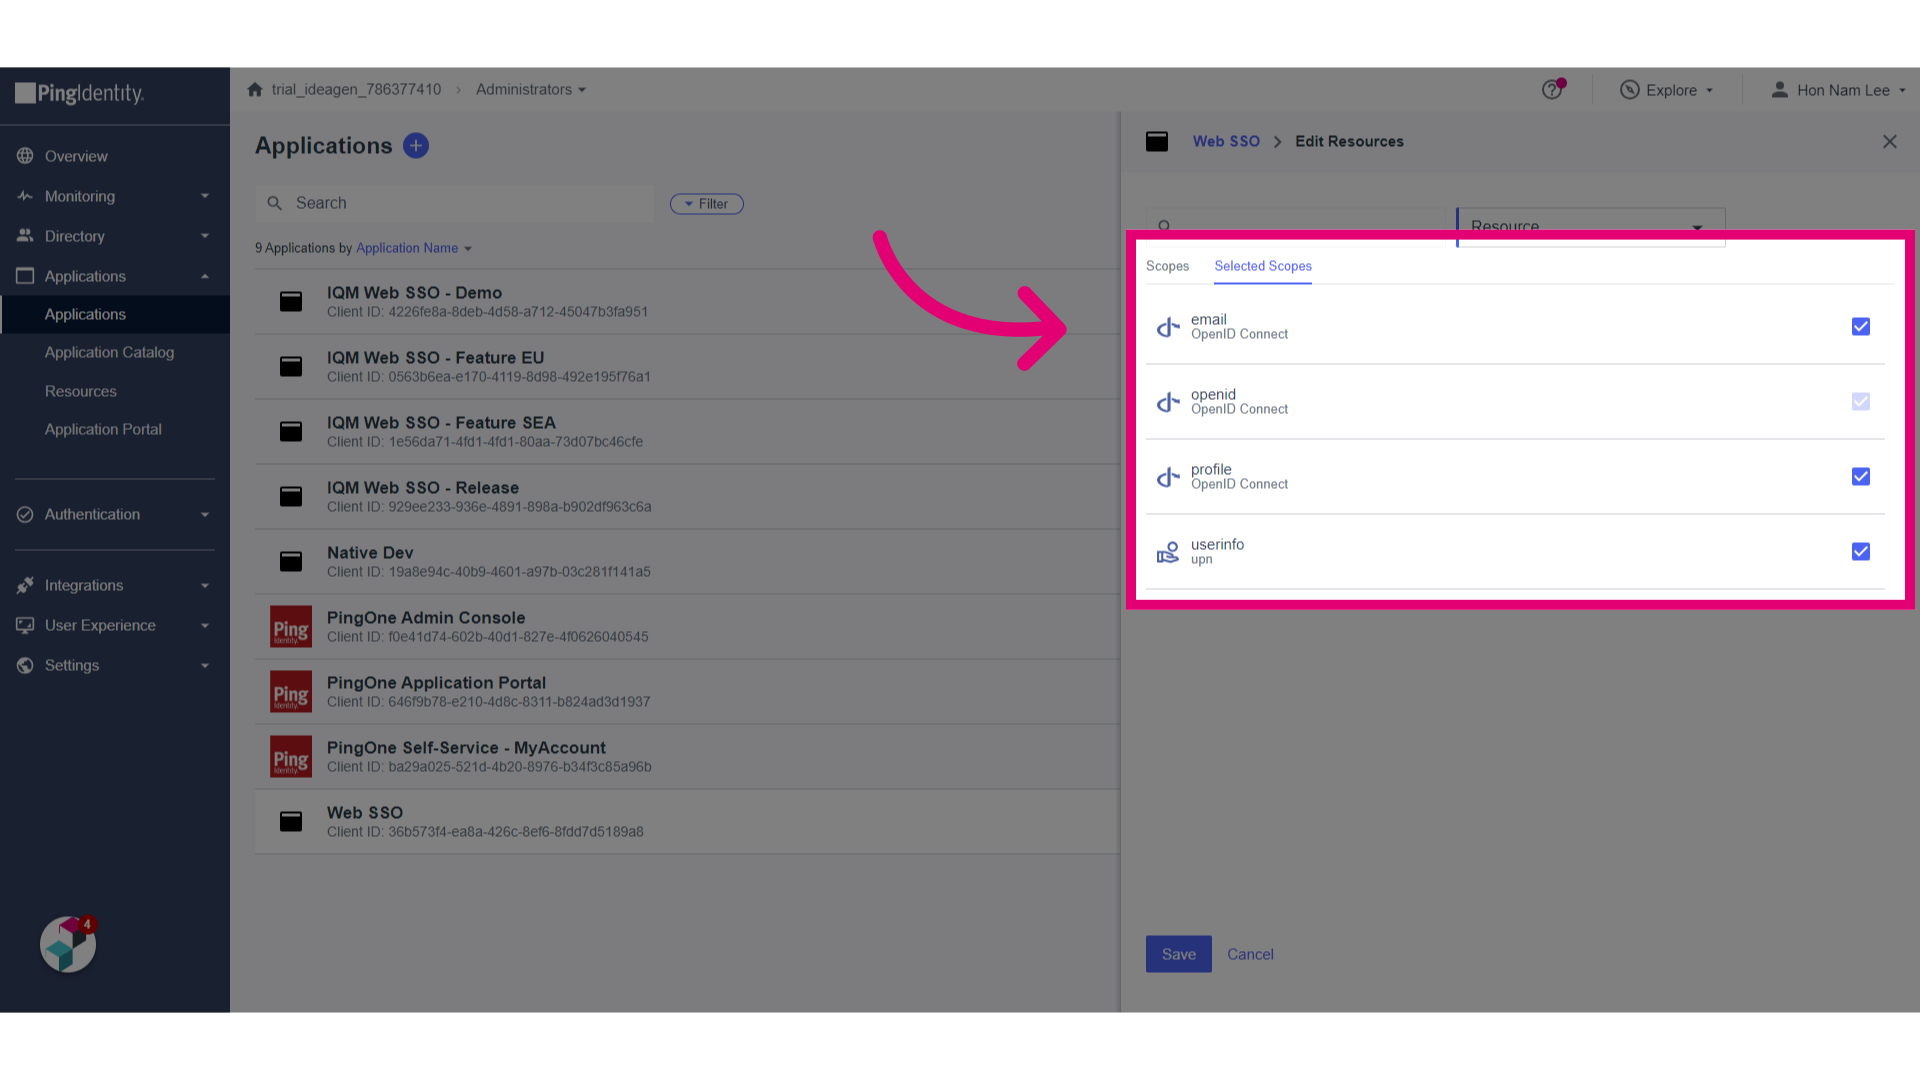Switch to the Scopes tab
1920x1080 pixels.
point(1167,266)
